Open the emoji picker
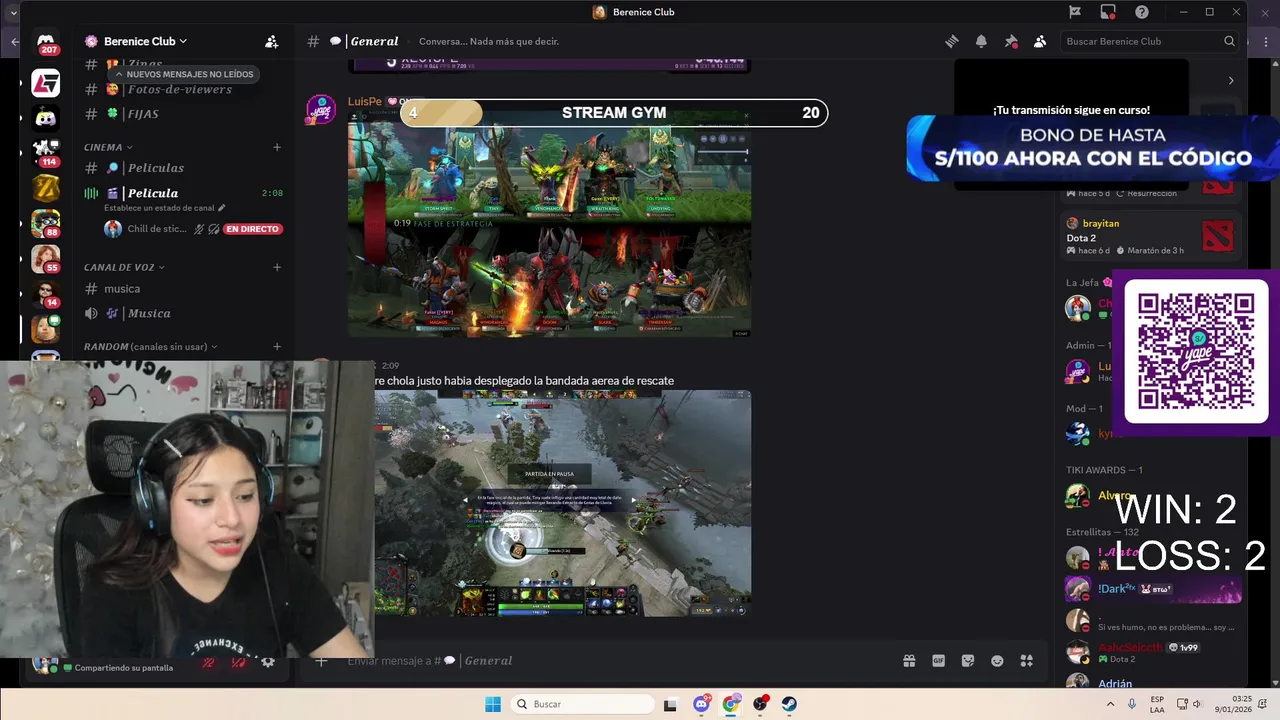 (x=997, y=661)
